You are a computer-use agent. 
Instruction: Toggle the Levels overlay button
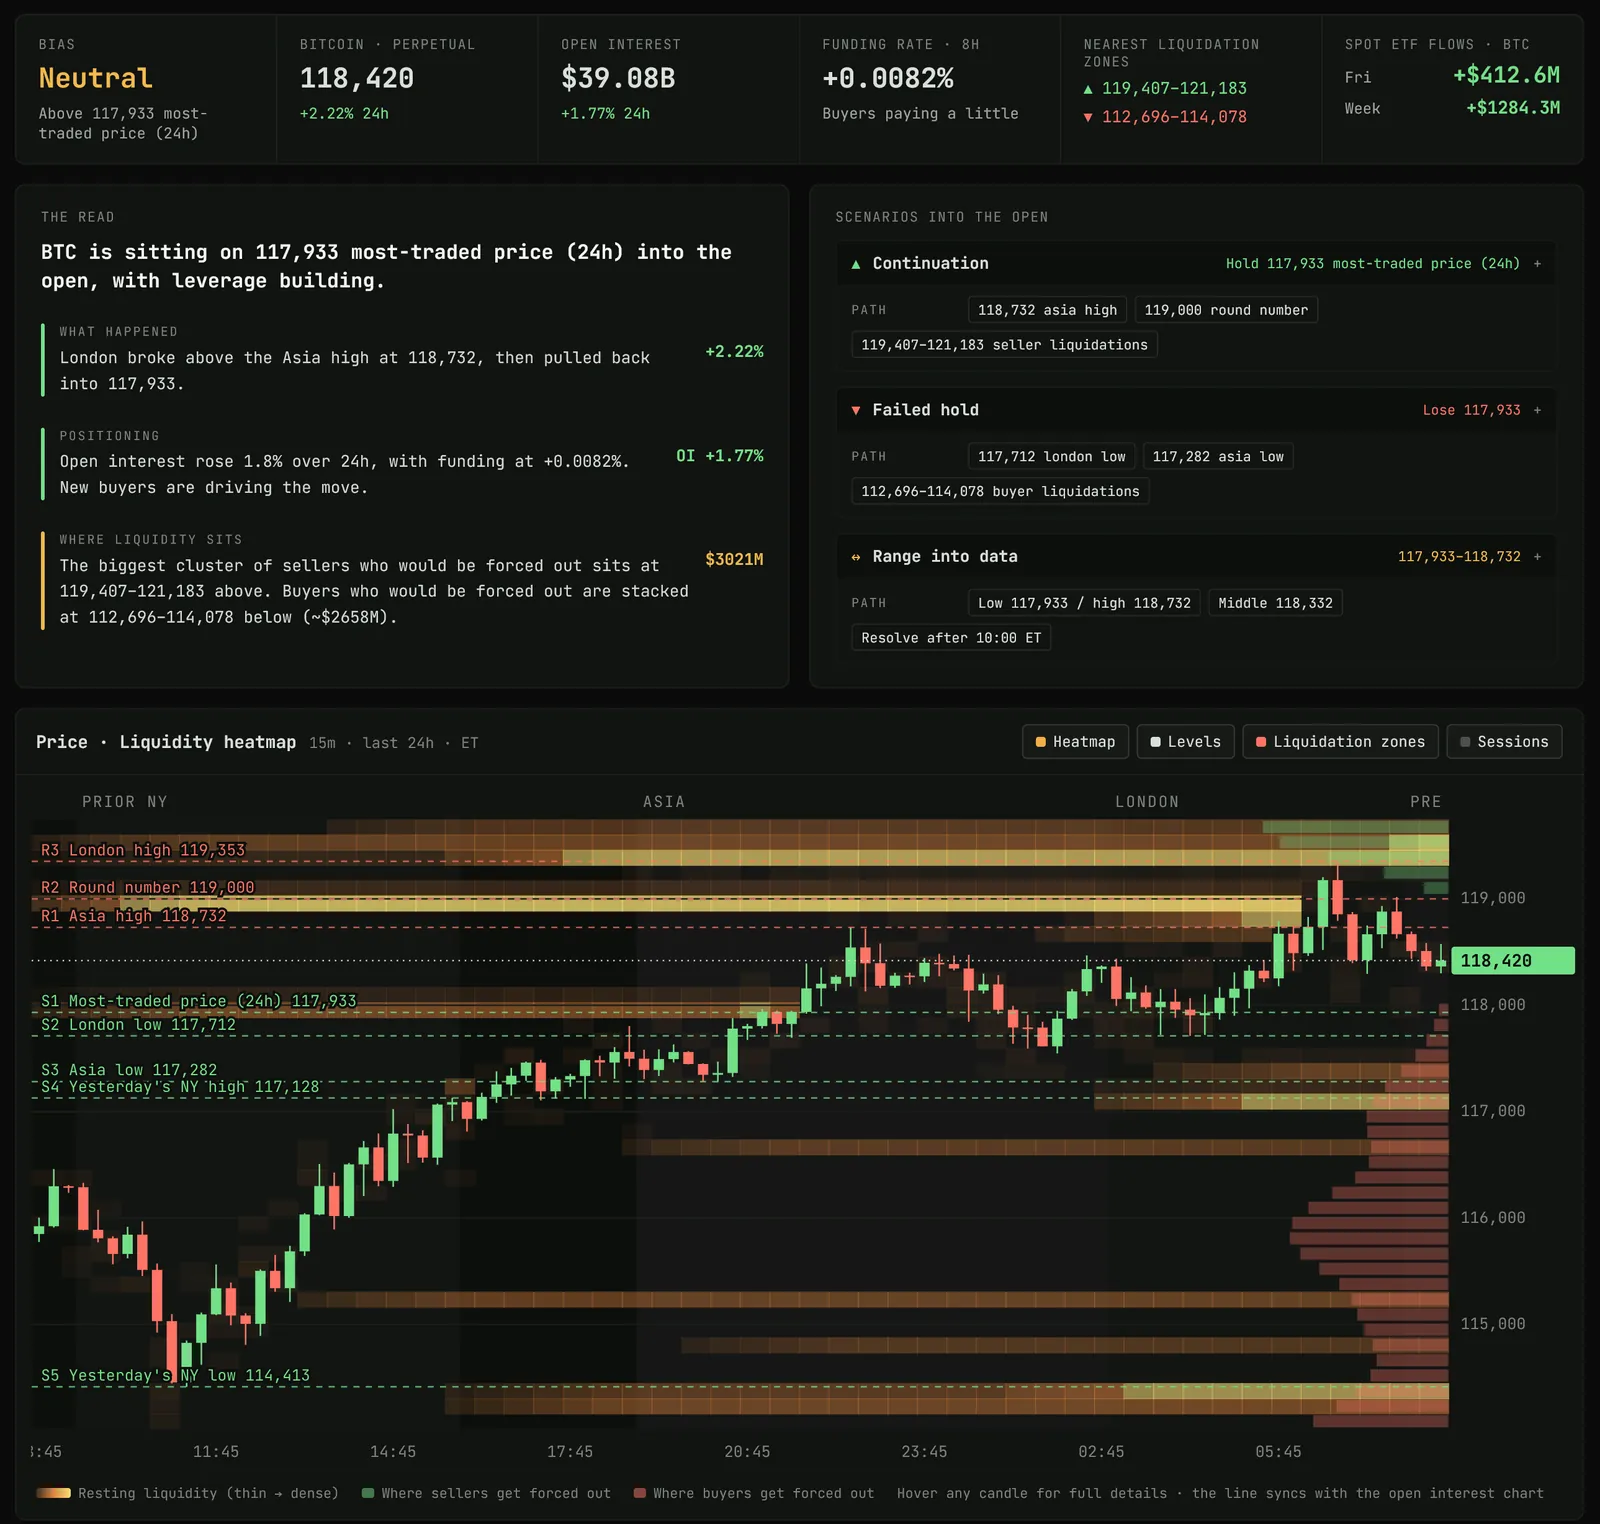click(1185, 742)
